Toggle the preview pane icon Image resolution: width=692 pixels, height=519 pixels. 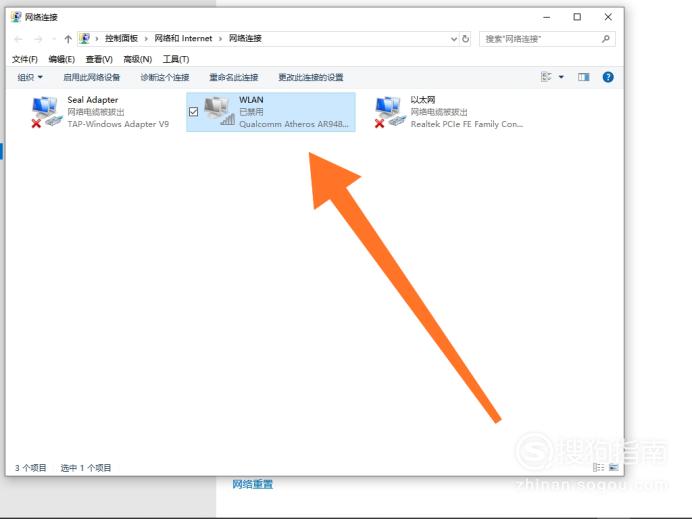point(584,77)
